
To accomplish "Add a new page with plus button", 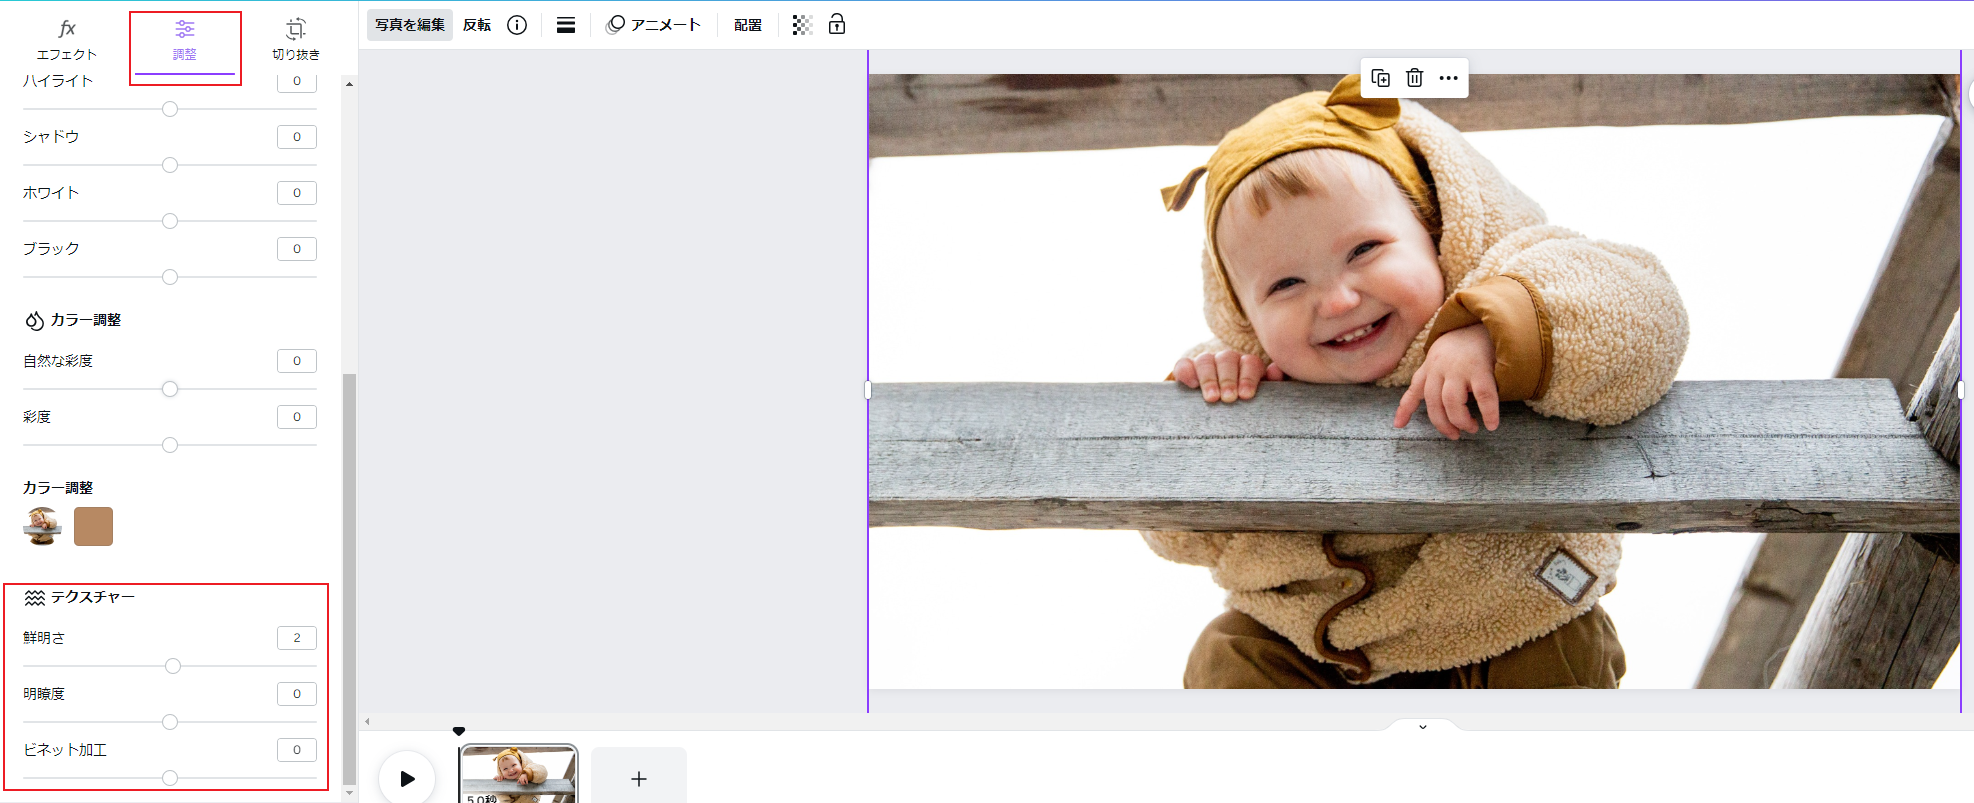I will 639,778.
